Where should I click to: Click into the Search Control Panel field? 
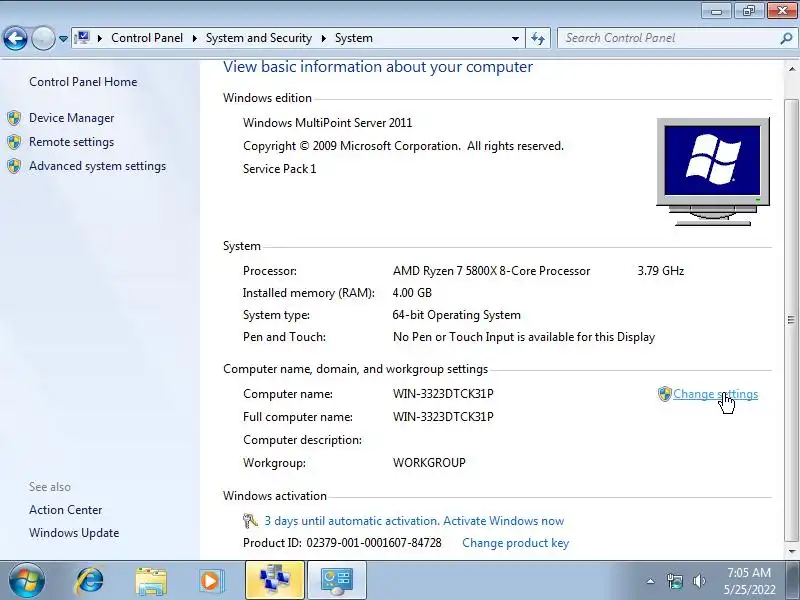tap(668, 38)
